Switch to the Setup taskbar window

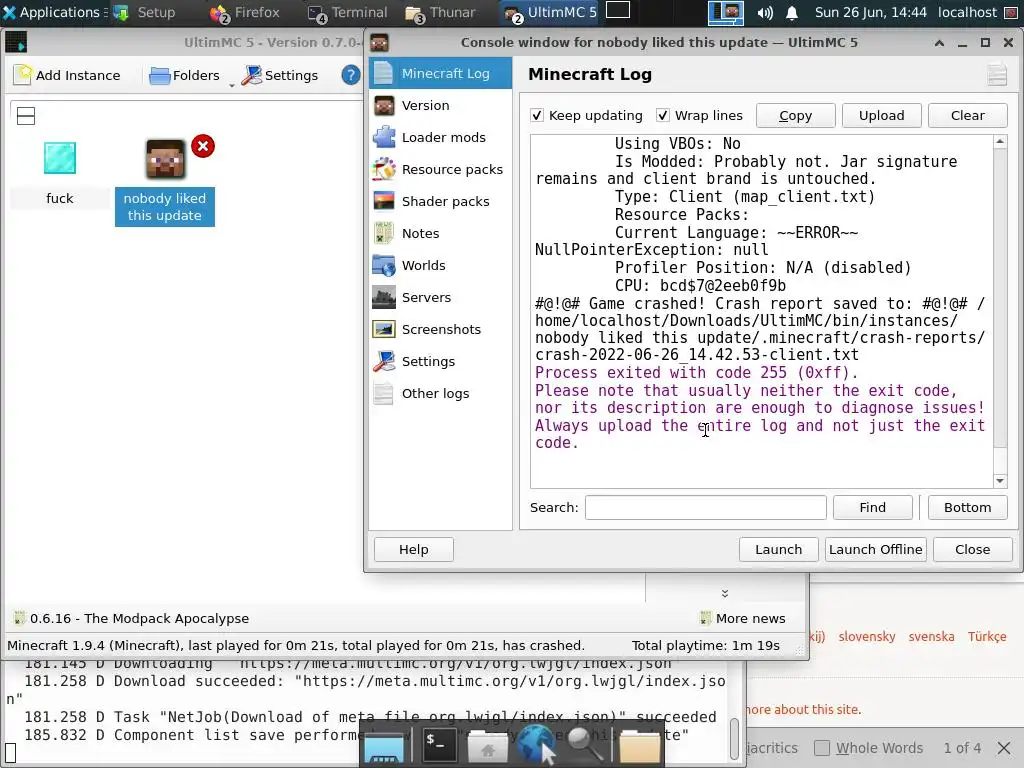click(x=144, y=12)
